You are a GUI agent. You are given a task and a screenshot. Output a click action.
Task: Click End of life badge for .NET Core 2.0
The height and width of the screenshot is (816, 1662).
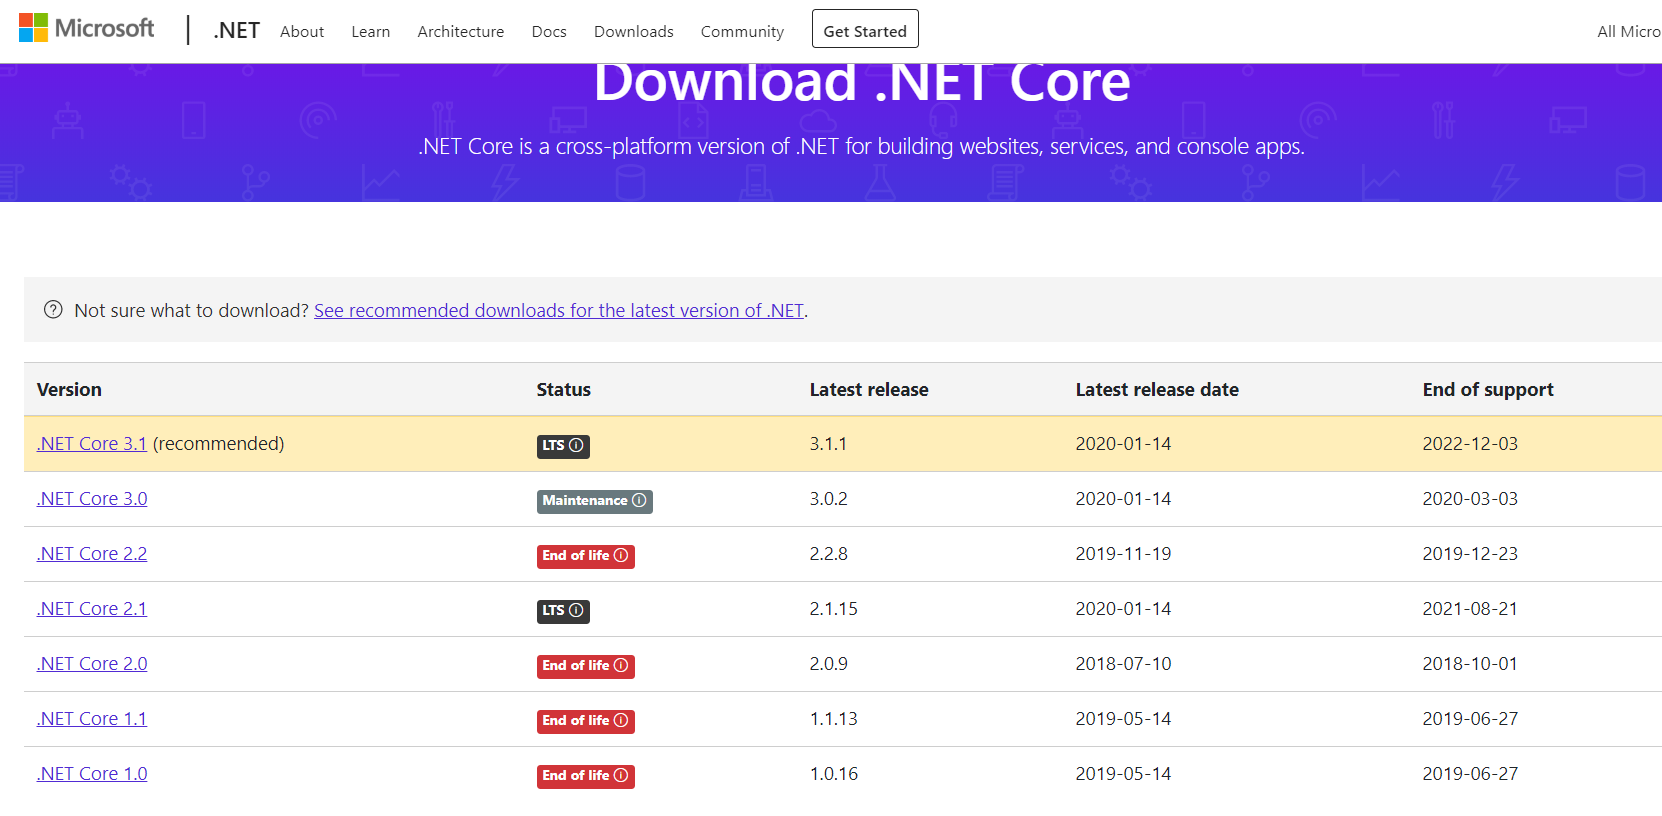tap(585, 666)
